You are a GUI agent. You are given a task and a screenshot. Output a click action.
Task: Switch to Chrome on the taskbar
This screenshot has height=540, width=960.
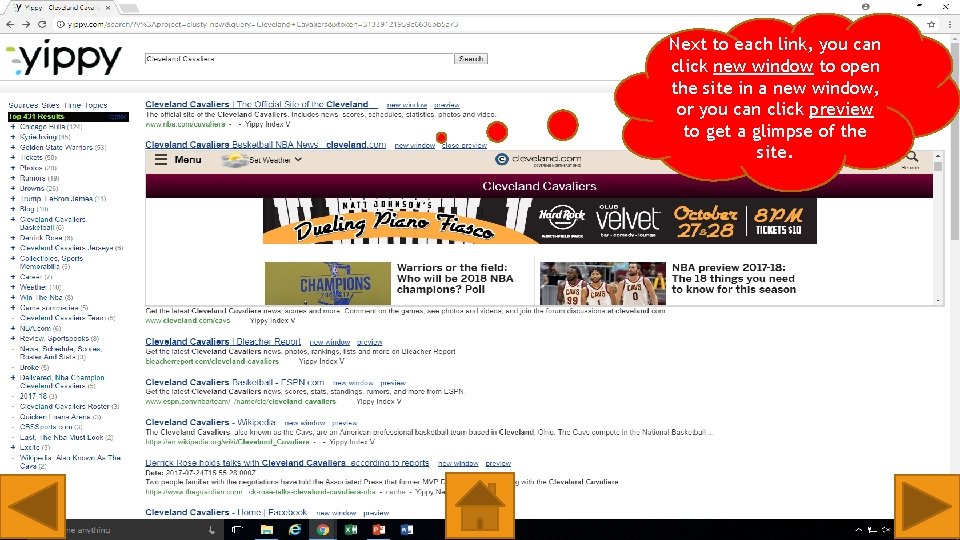[323, 530]
